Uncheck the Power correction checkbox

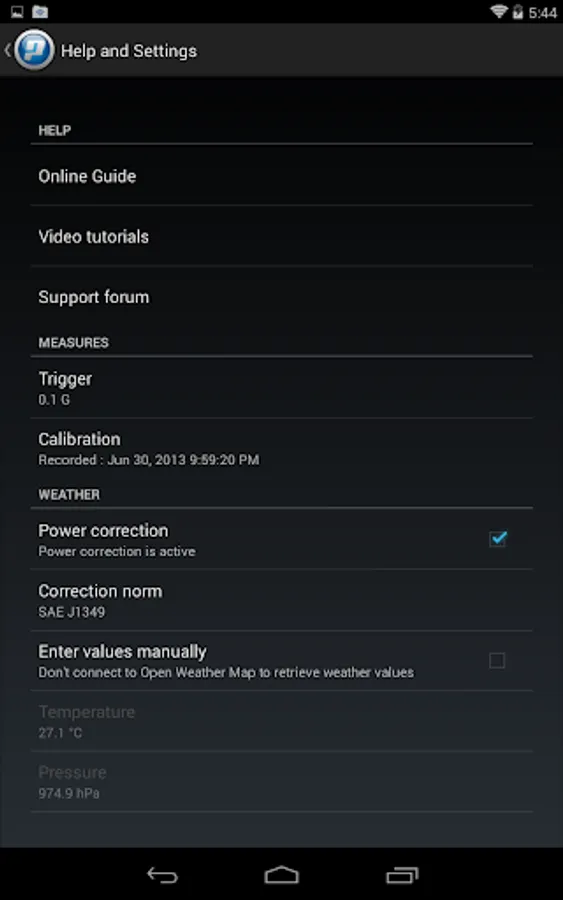(498, 538)
